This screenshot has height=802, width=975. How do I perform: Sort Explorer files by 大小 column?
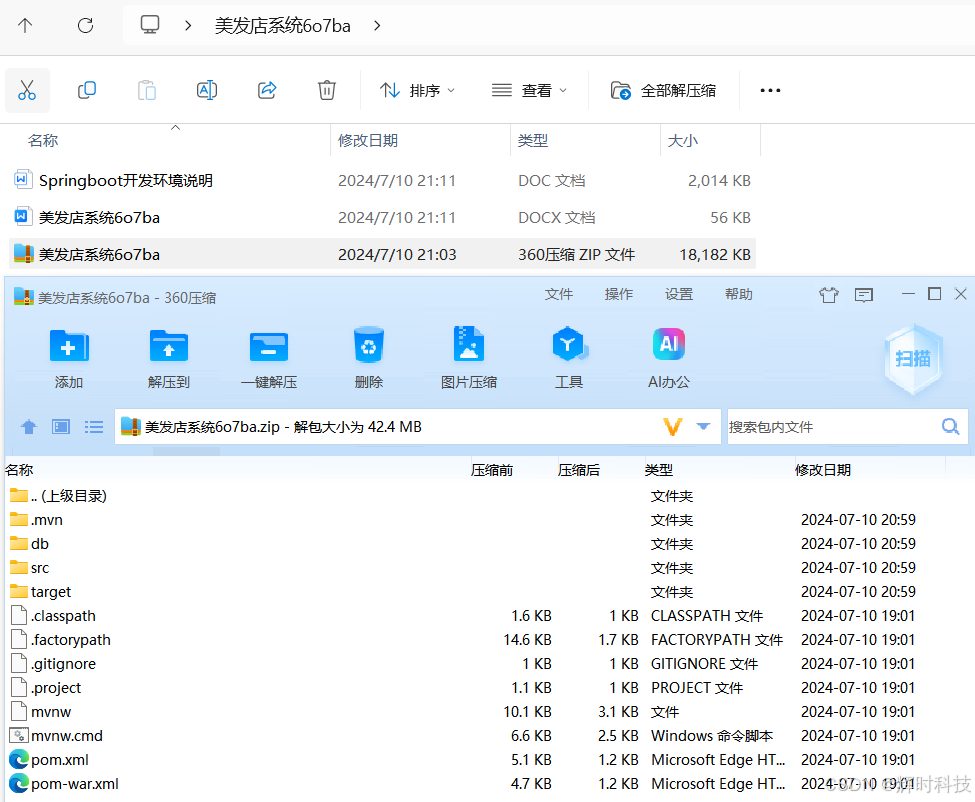pos(682,141)
